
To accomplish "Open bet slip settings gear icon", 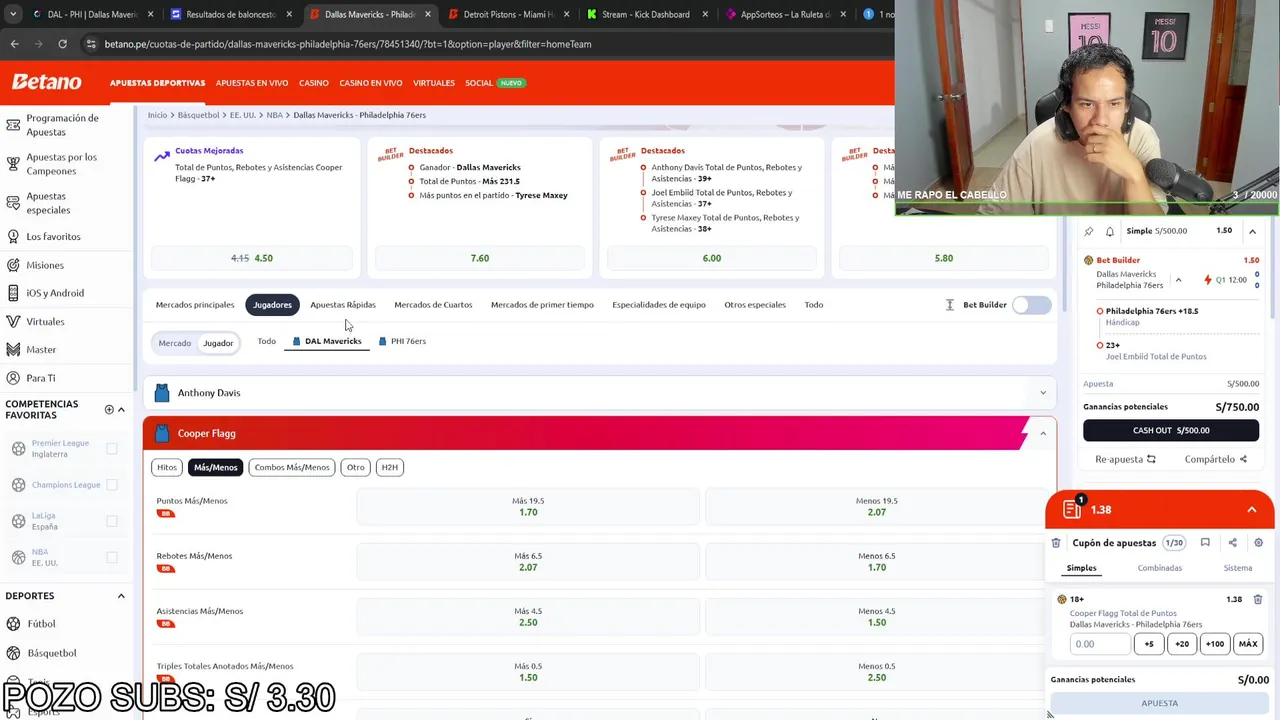I will (1258, 543).
